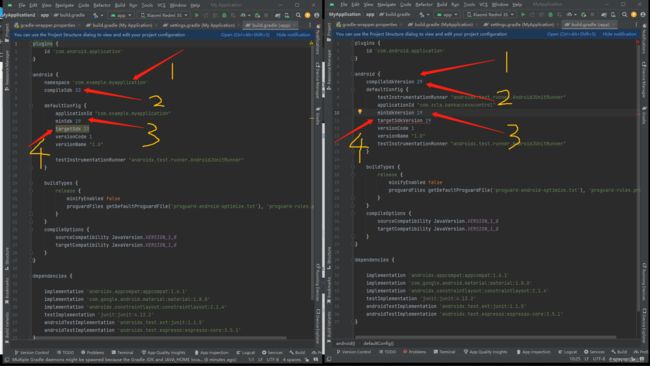Open the Code menu in the right window
Screen dimensions: 650x366
[405, 5]
